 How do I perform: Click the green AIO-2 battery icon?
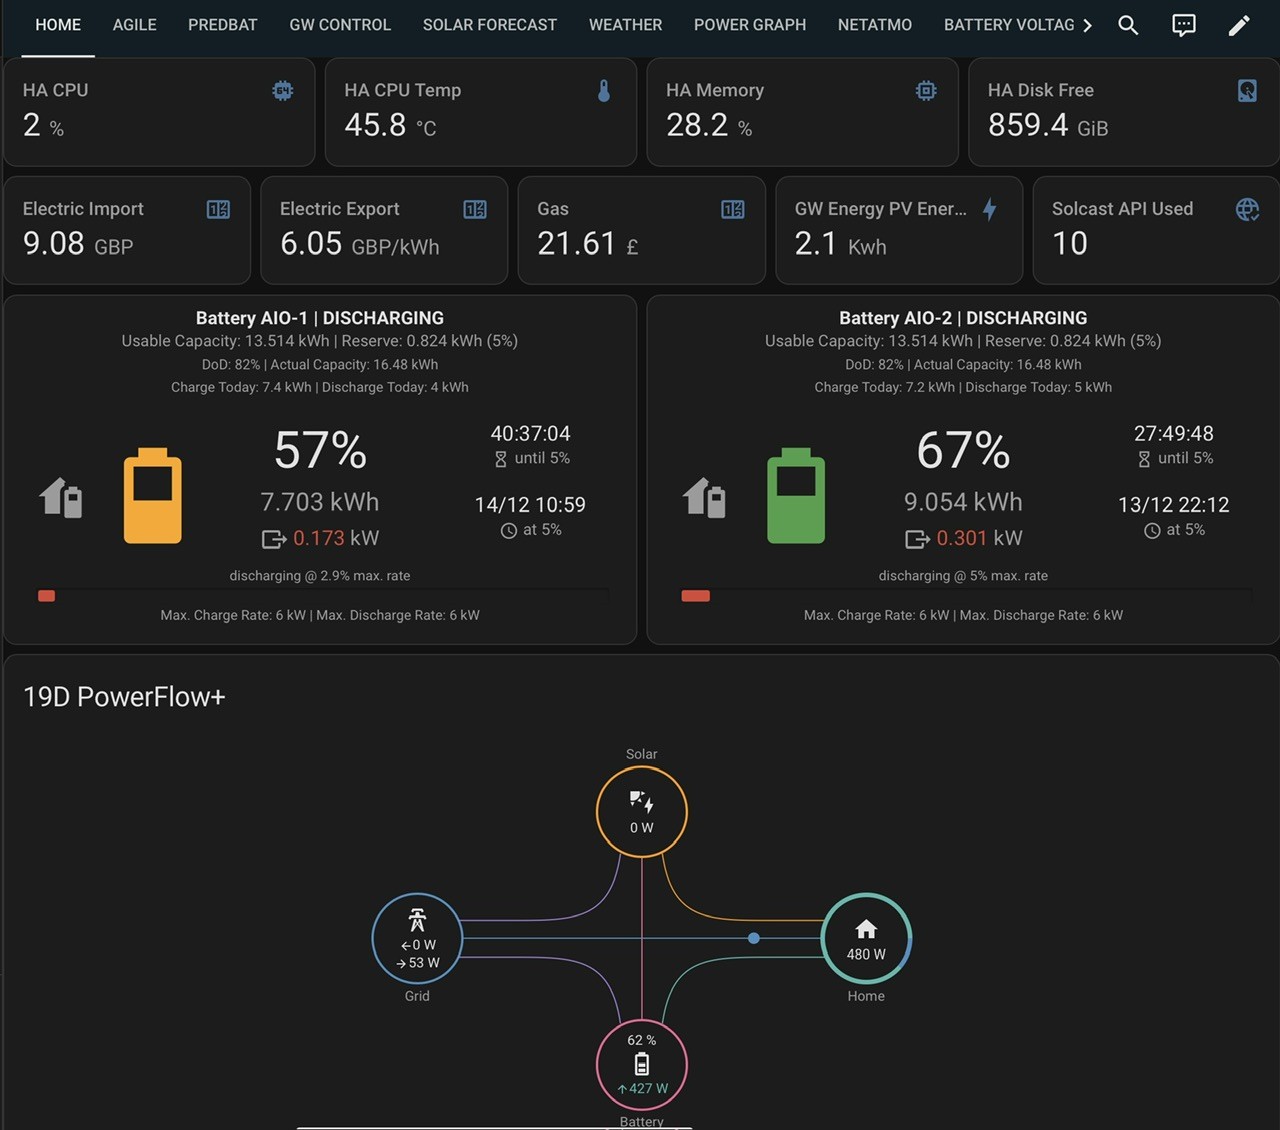(x=796, y=496)
